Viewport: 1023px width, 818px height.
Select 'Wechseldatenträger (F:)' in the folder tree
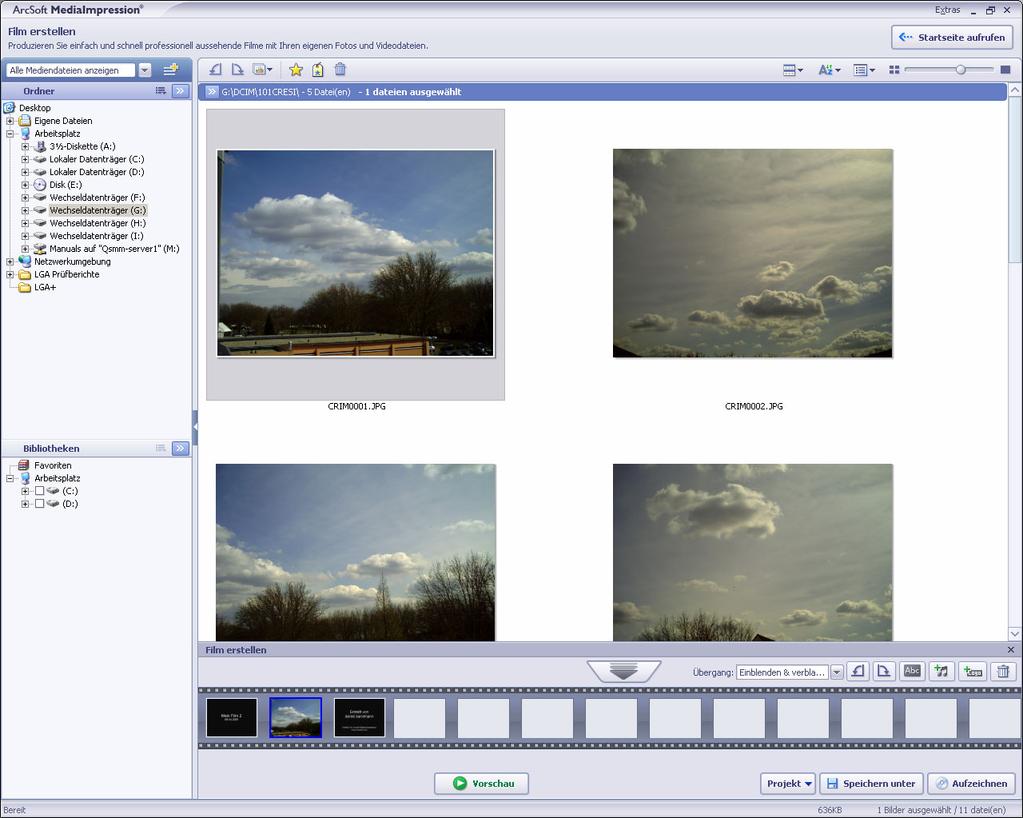97,198
